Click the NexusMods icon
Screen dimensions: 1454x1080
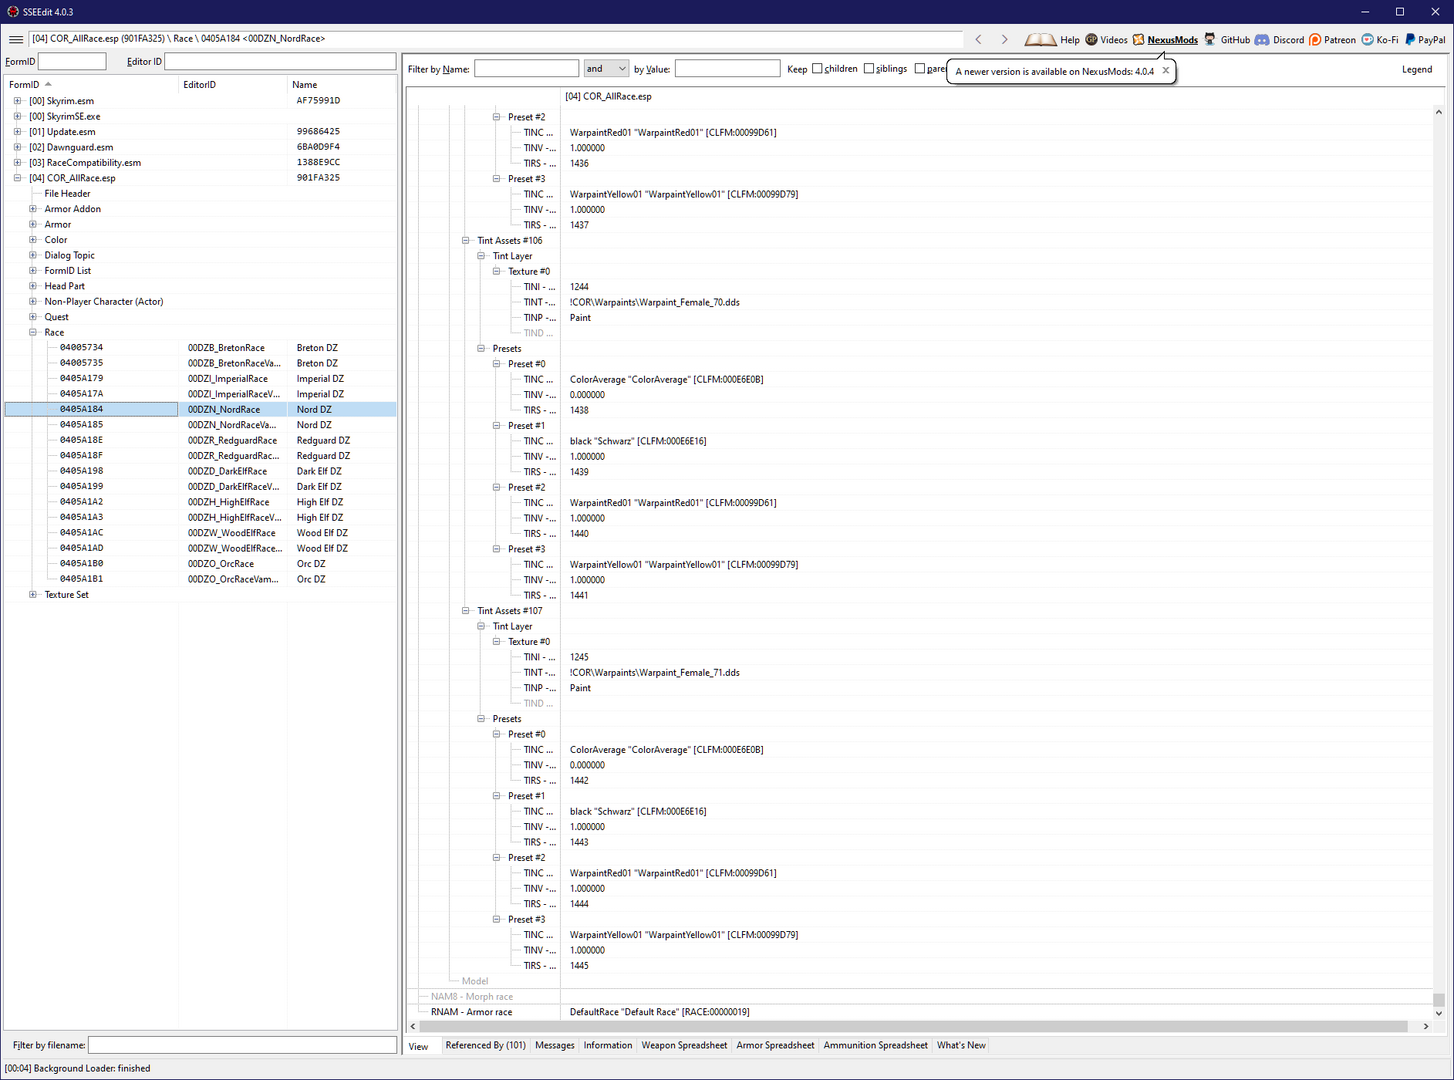[x=1138, y=39]
